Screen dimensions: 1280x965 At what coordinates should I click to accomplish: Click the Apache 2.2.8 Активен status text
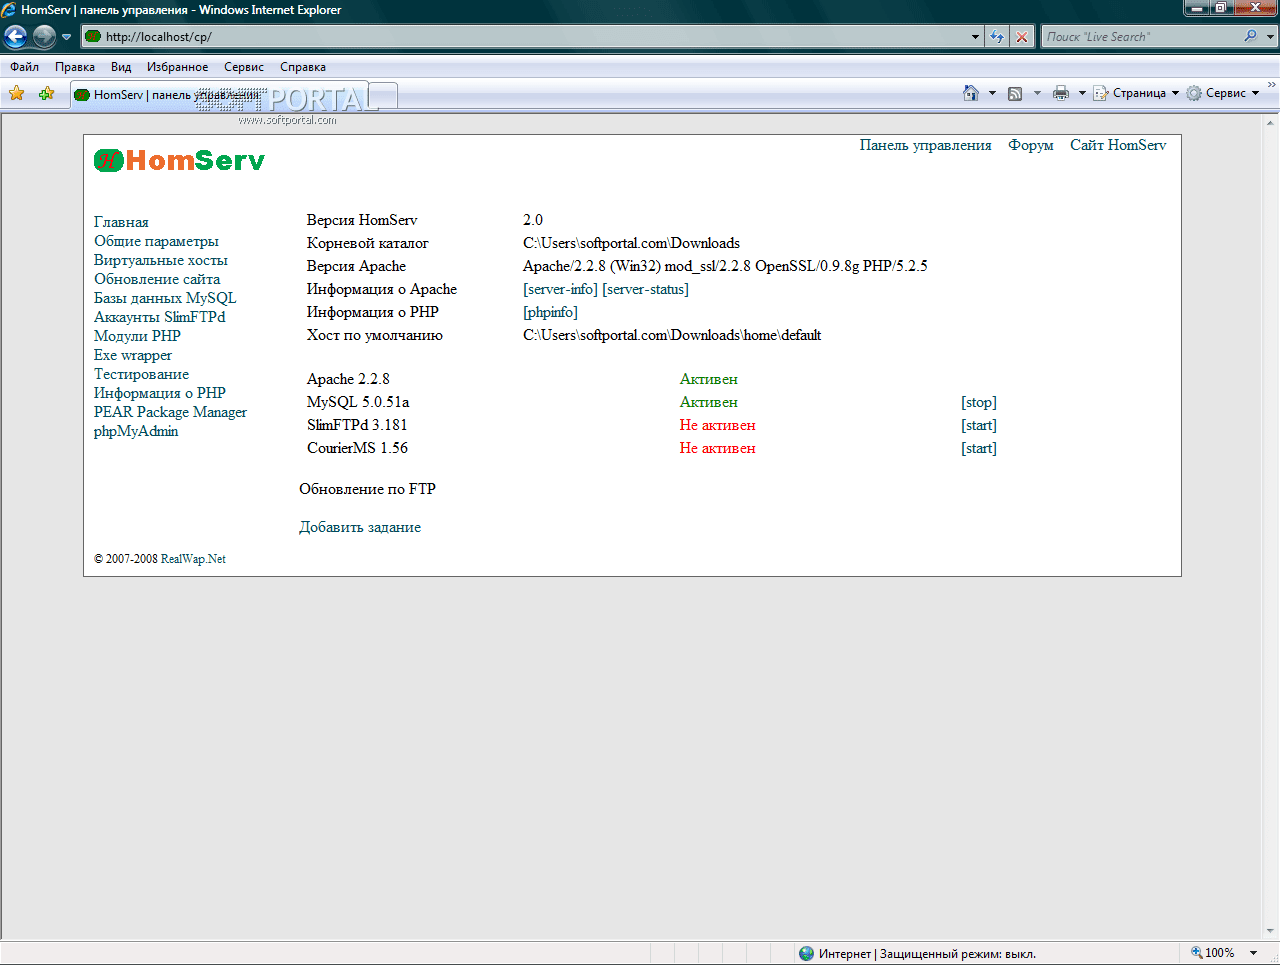[709, 379]
